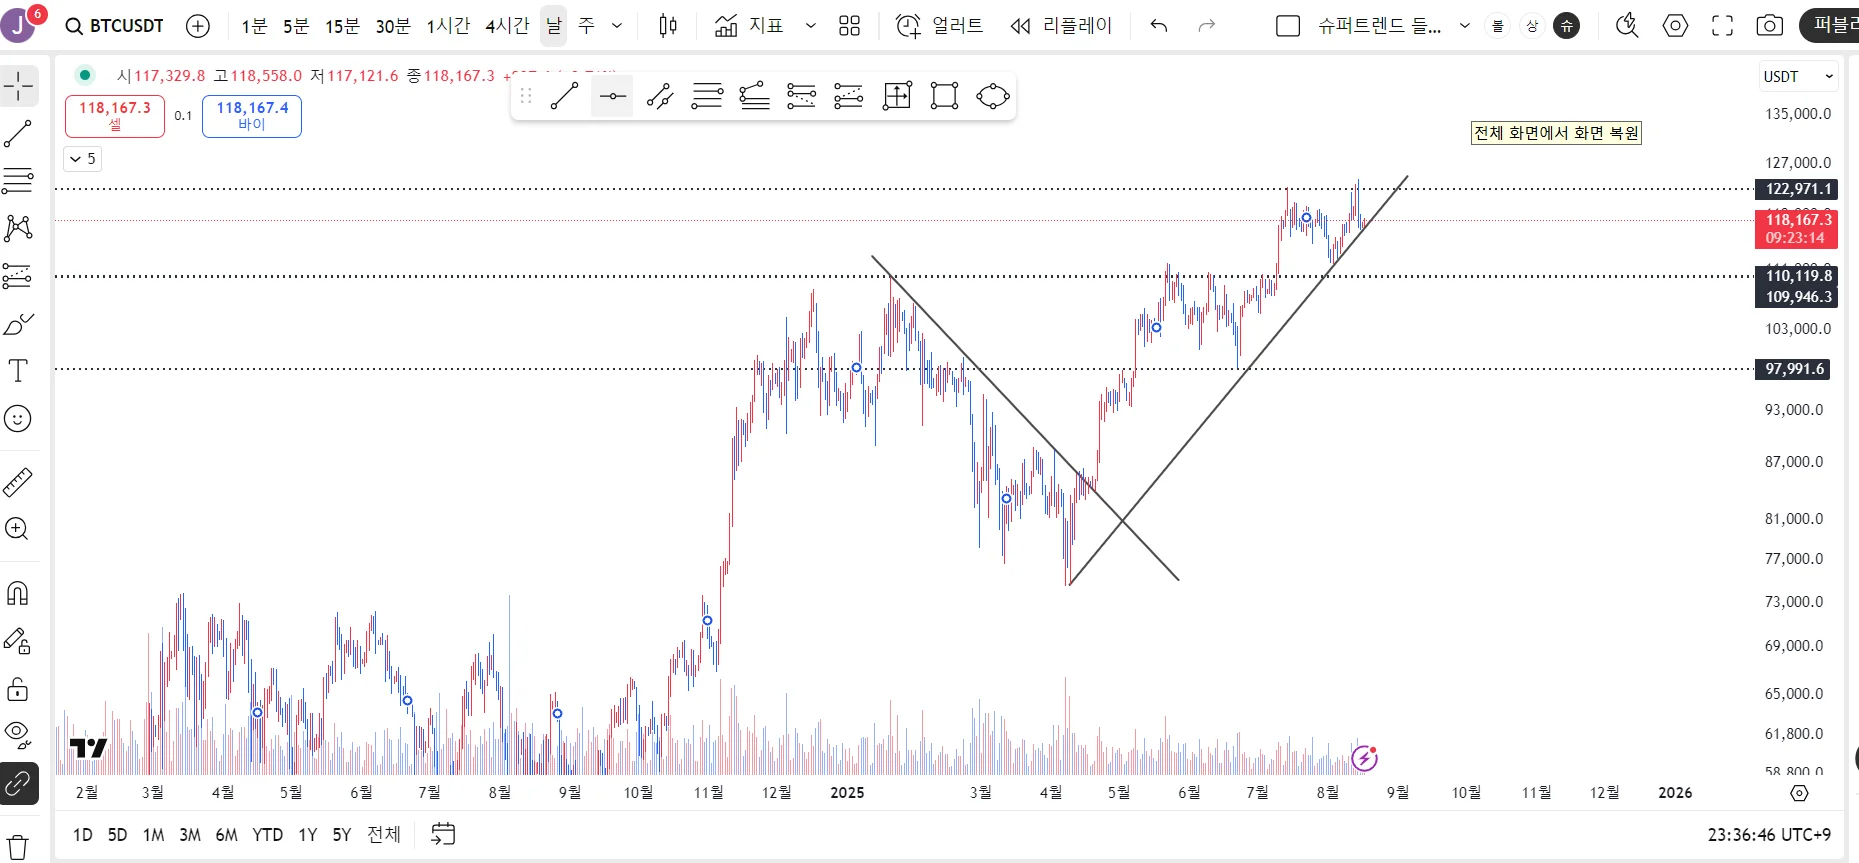Click the trash icon to remove drawings

[18, 848]
